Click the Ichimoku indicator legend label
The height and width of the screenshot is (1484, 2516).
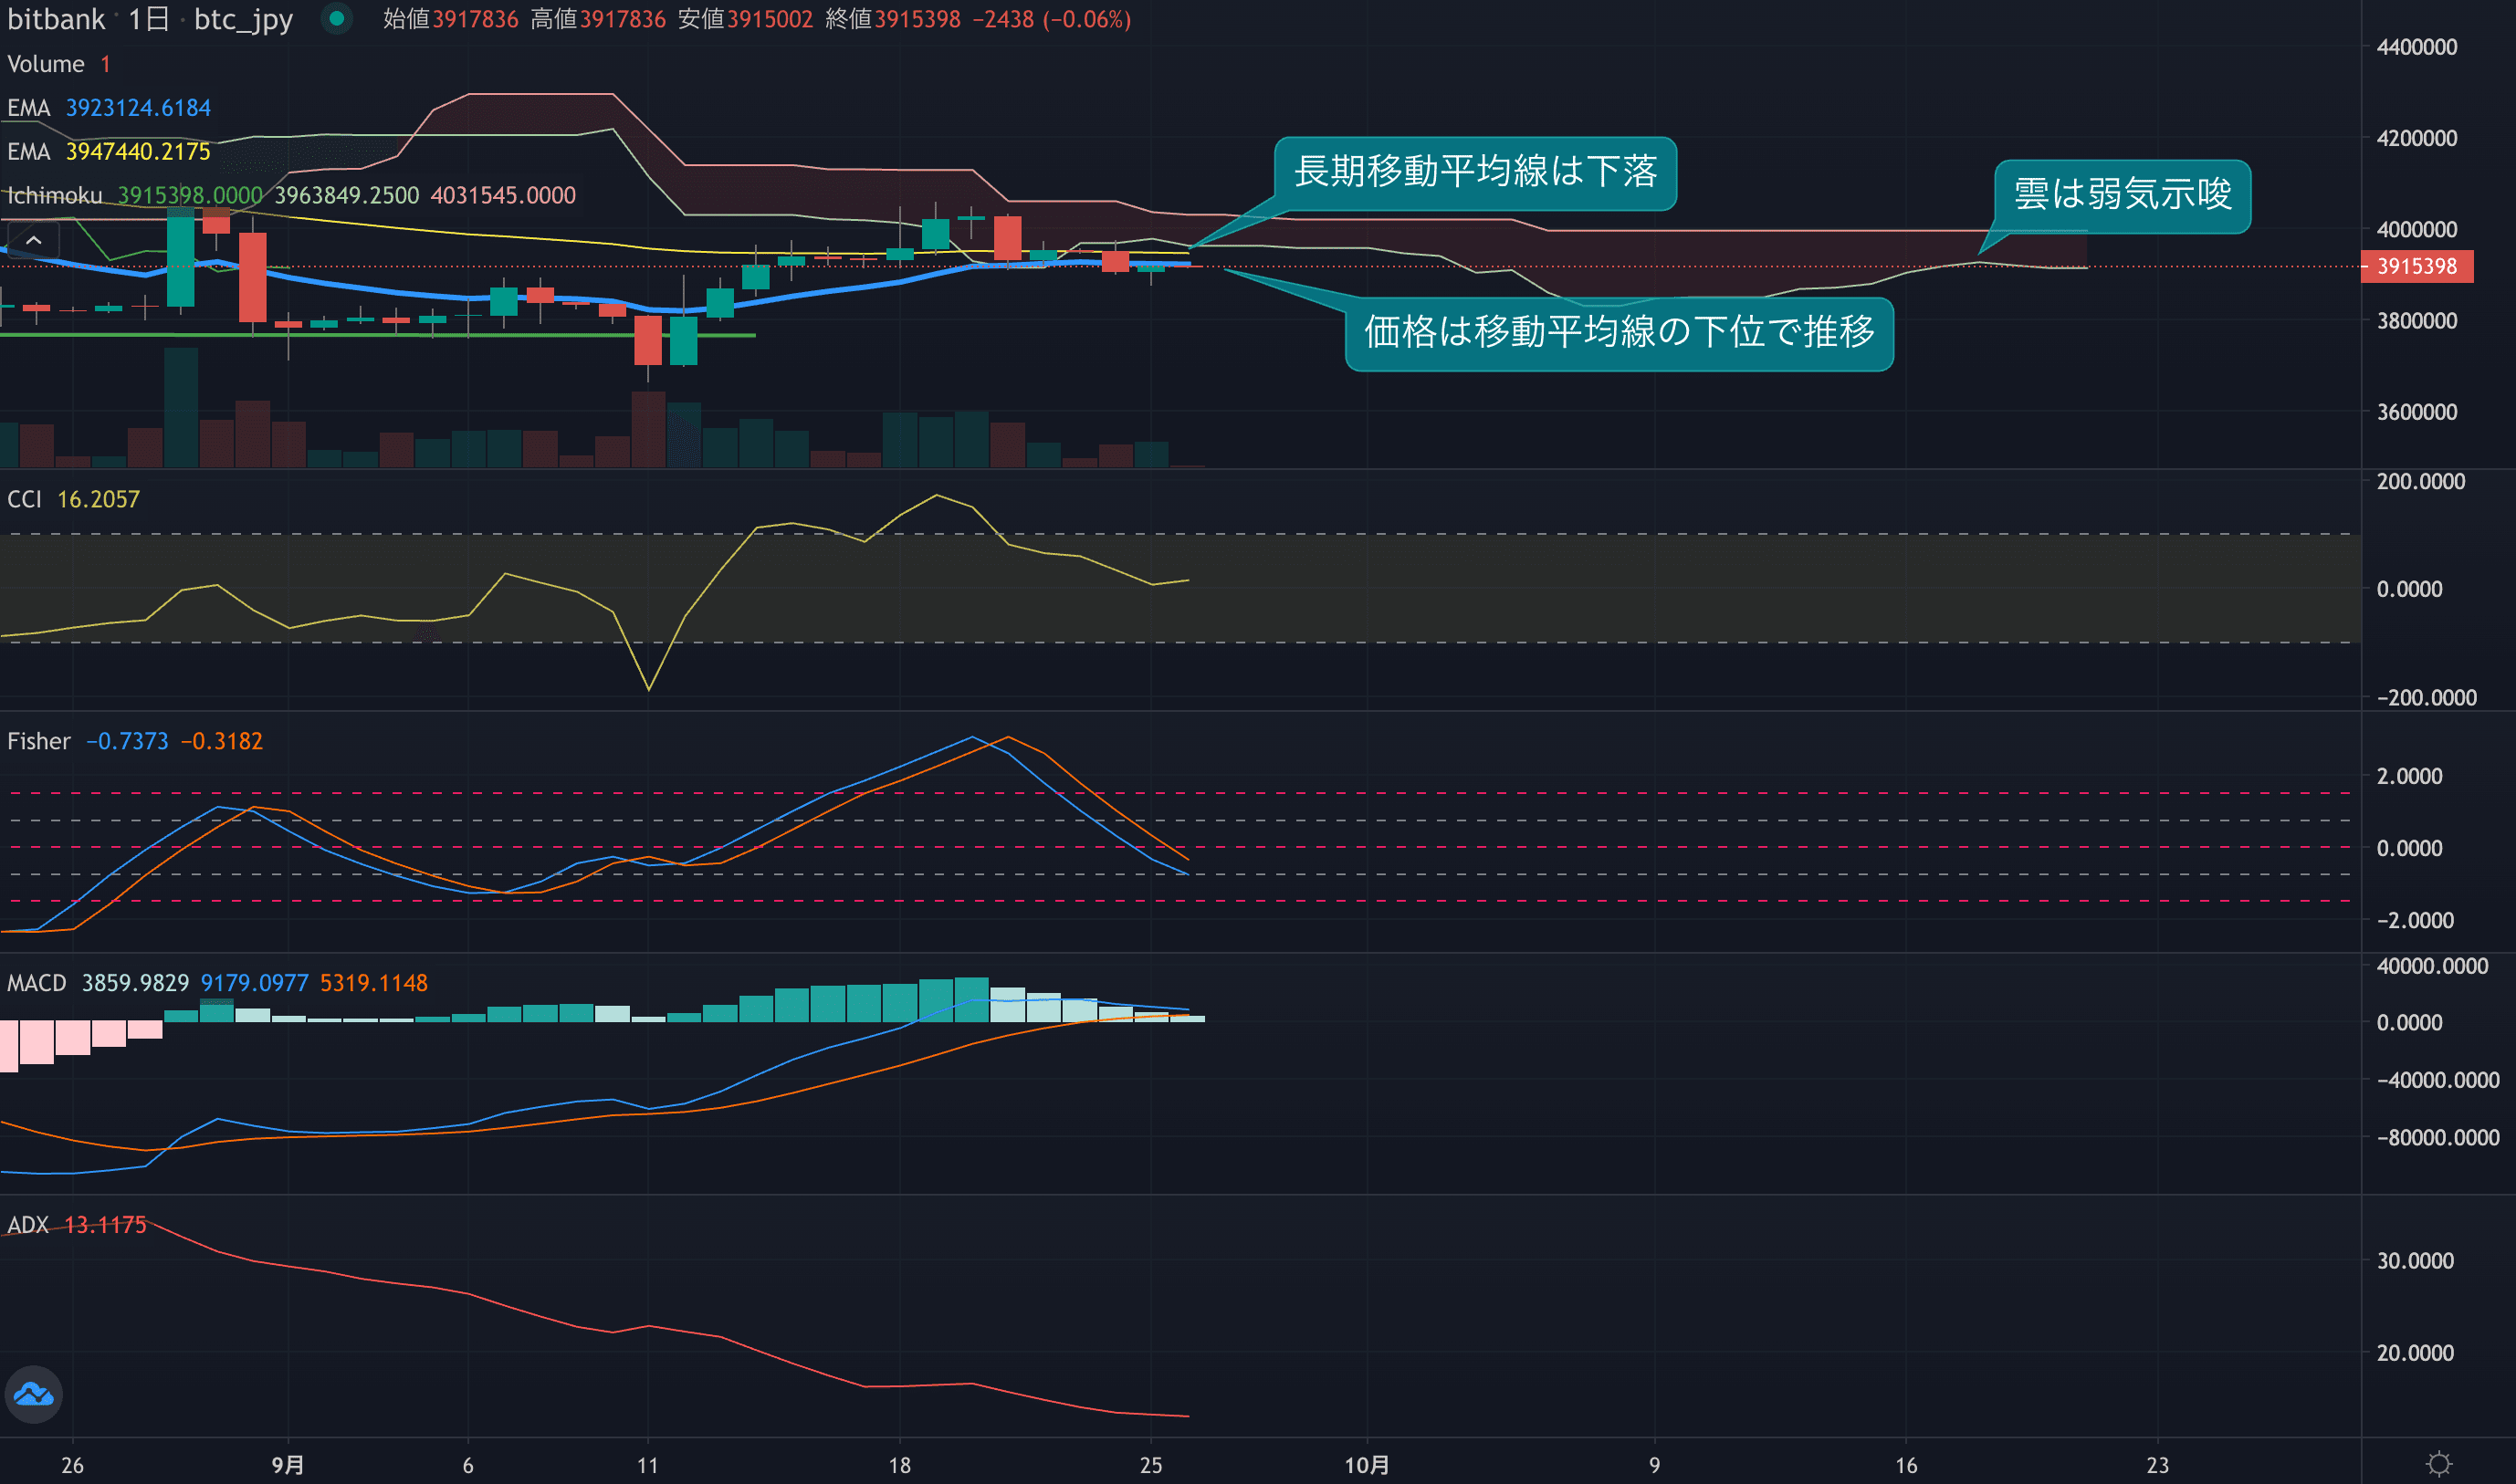point(55,196)
